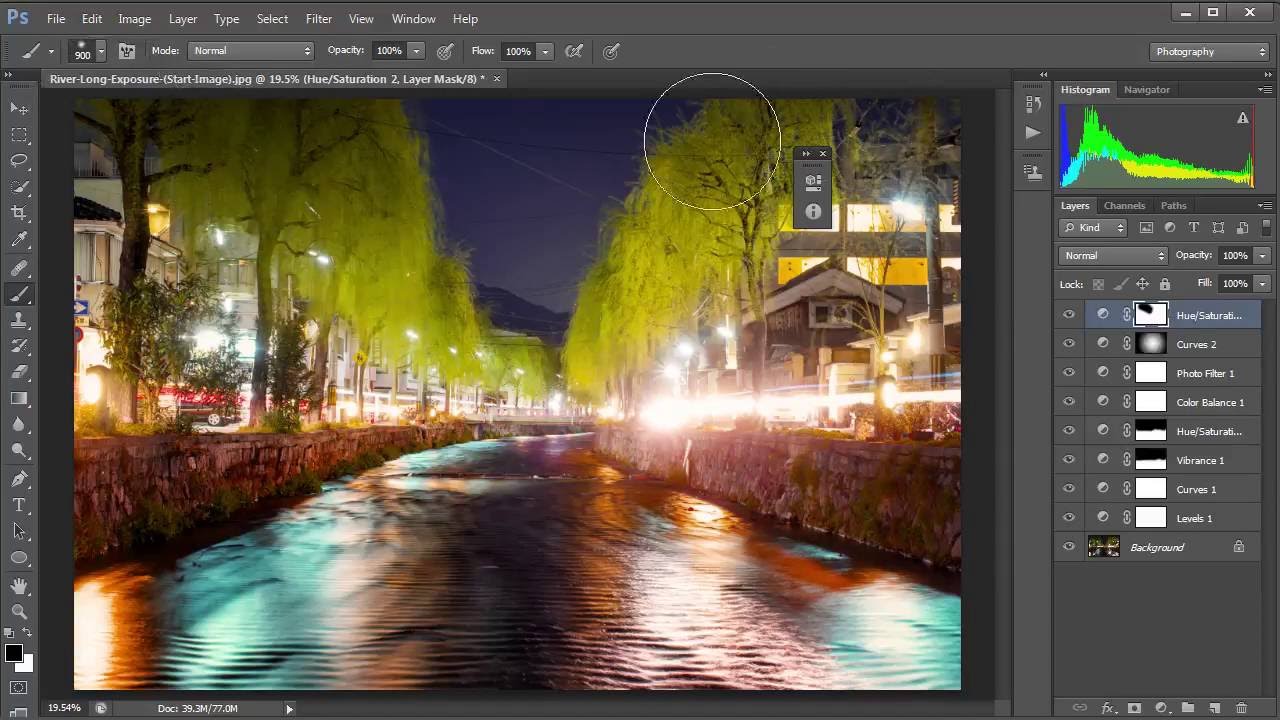Screen dimensions: 1280x720
Task: Select the Crop tool
Action: click(19, 213)
